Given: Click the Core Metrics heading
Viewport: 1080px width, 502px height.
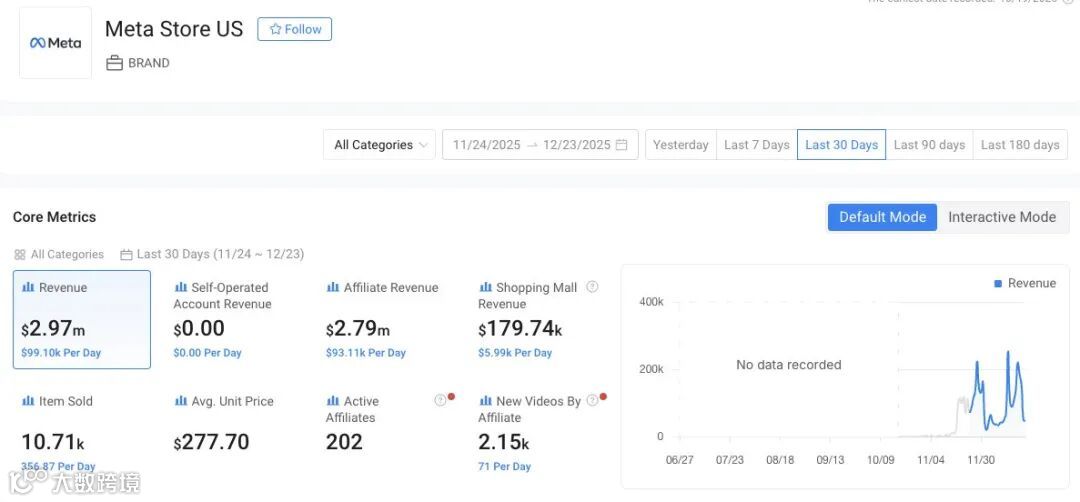Looking at the screenshot, I should (54, 217).
